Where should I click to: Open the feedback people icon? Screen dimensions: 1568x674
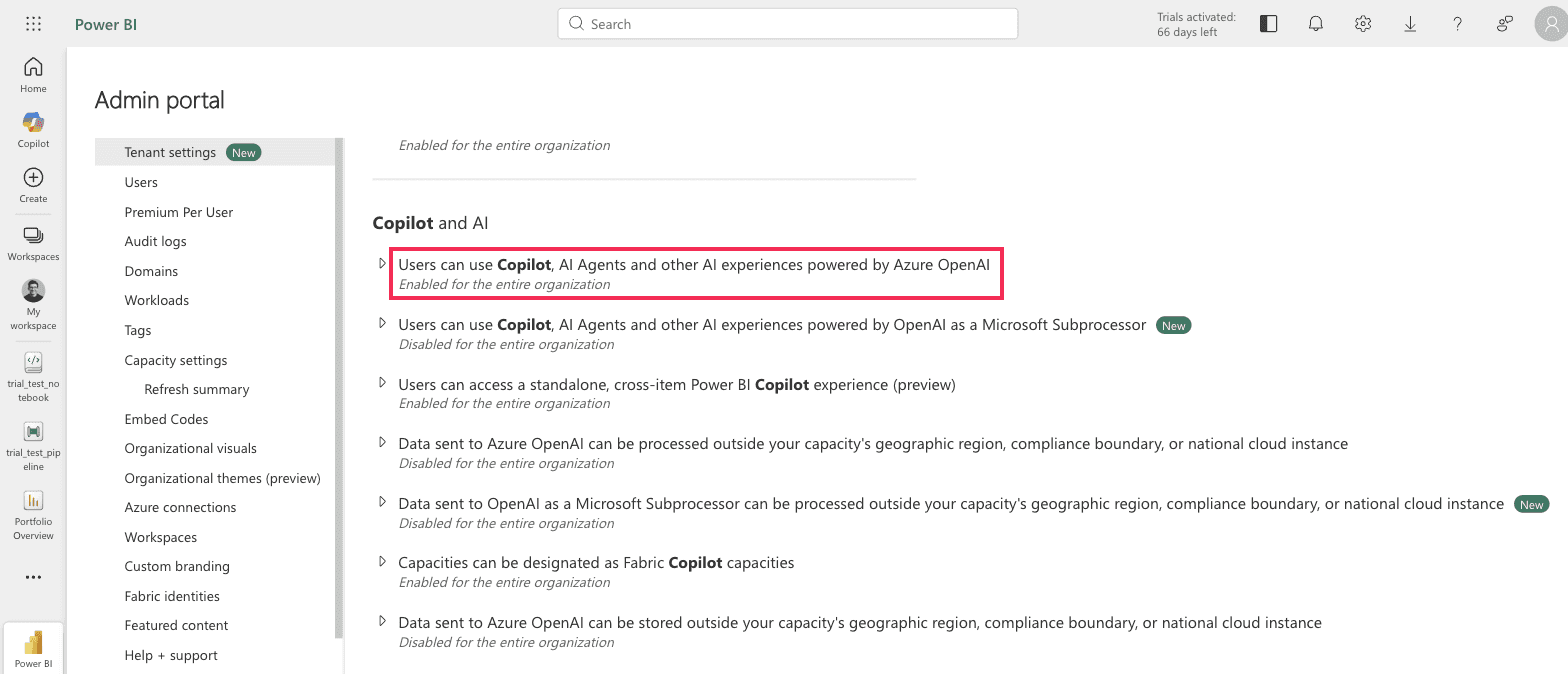1504,24
